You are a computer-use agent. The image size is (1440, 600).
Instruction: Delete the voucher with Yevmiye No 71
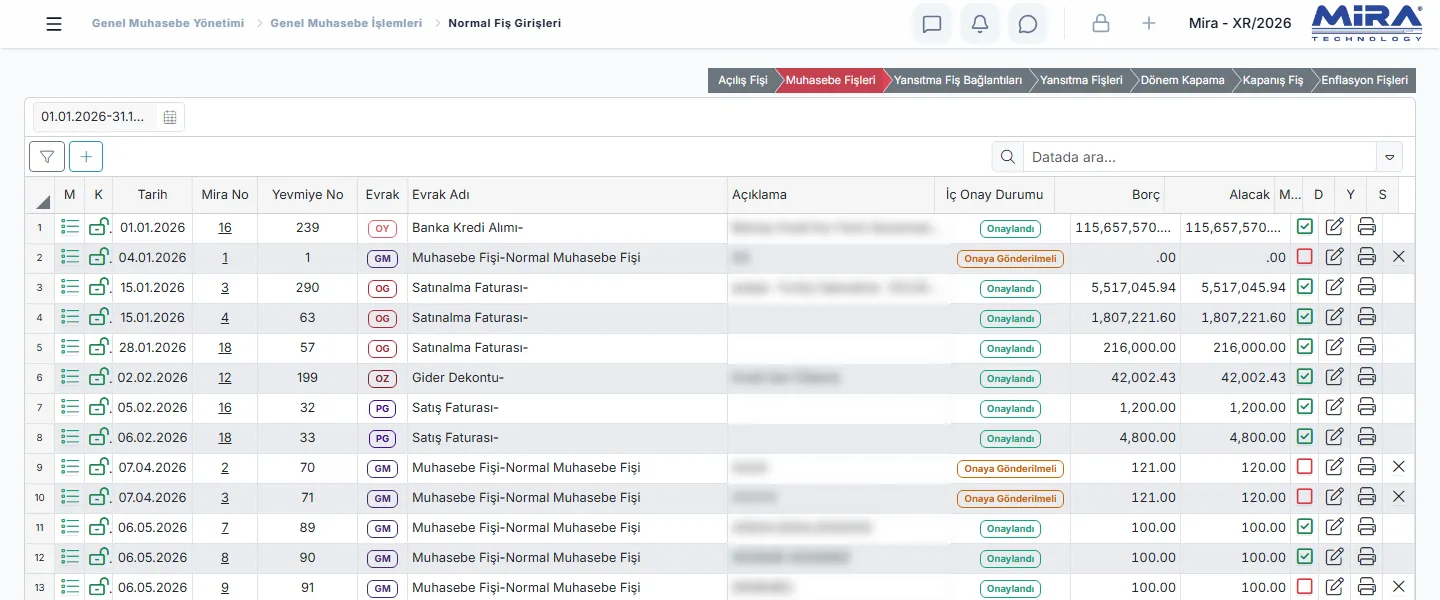pos(1399,497)
